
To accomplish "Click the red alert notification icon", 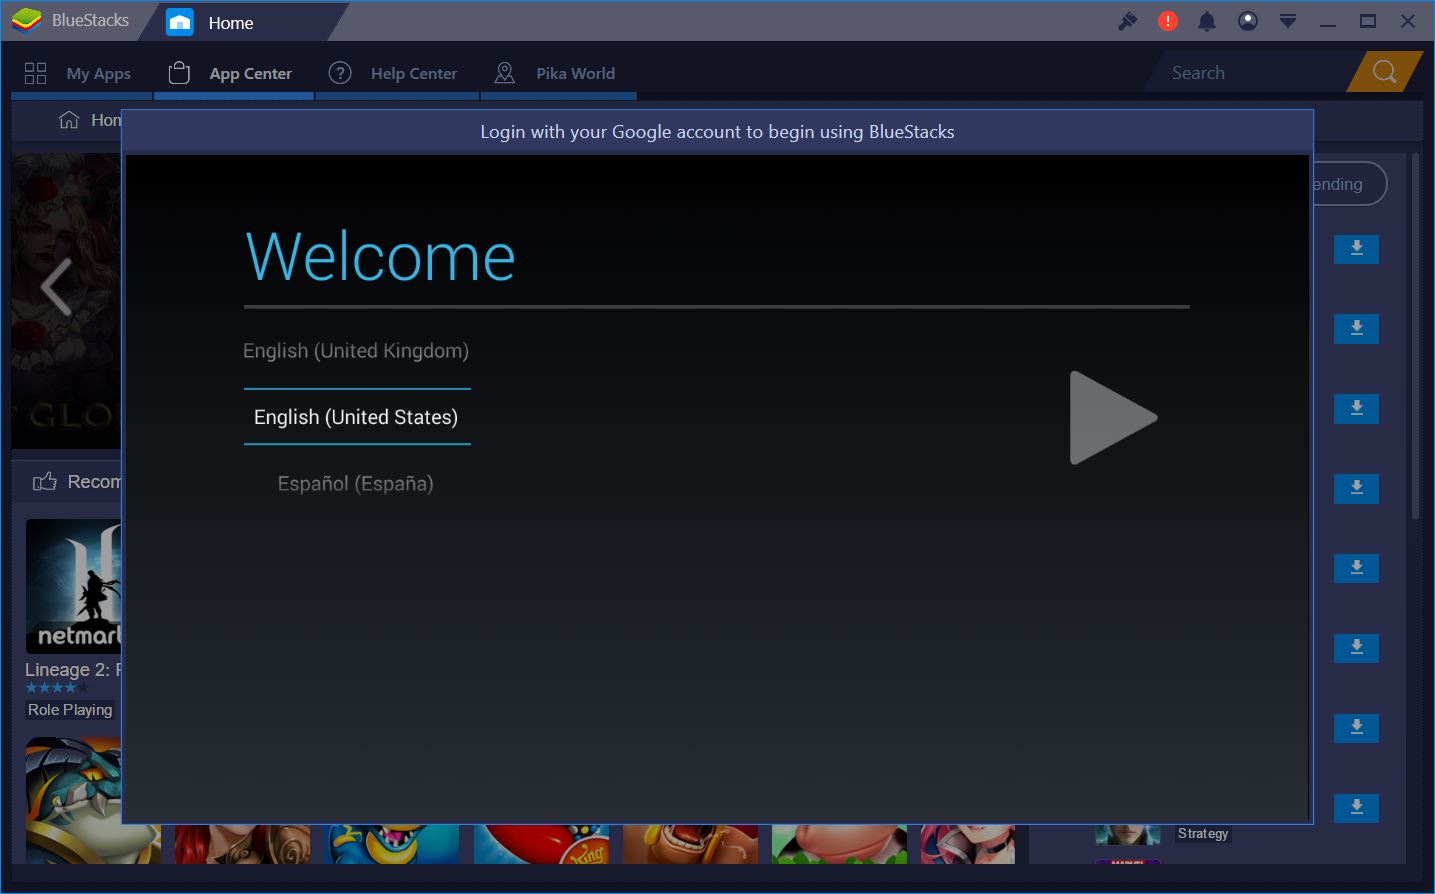I will pyautogui.click(x=1168, y=21).
